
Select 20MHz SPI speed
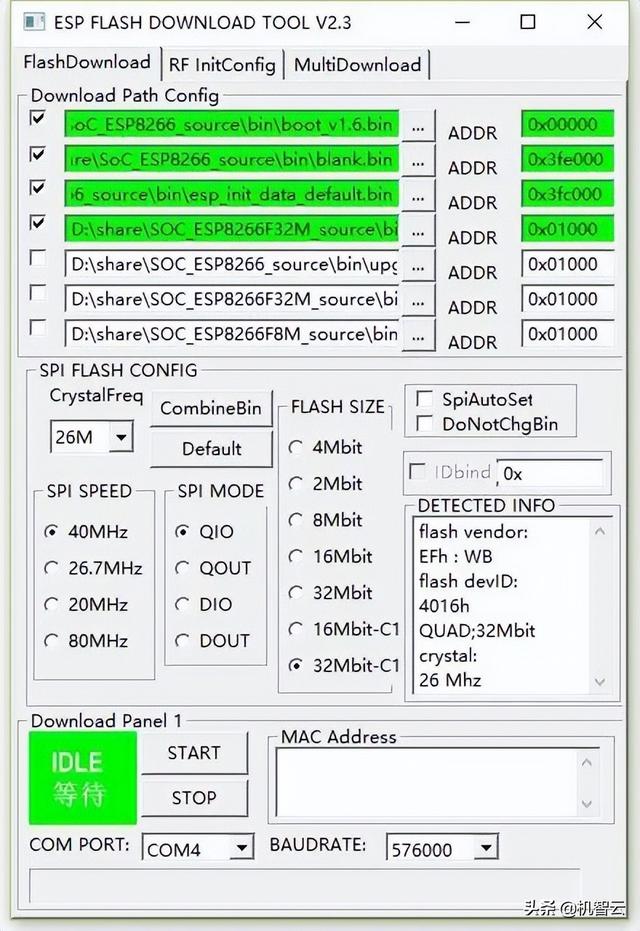click(87, 604)
